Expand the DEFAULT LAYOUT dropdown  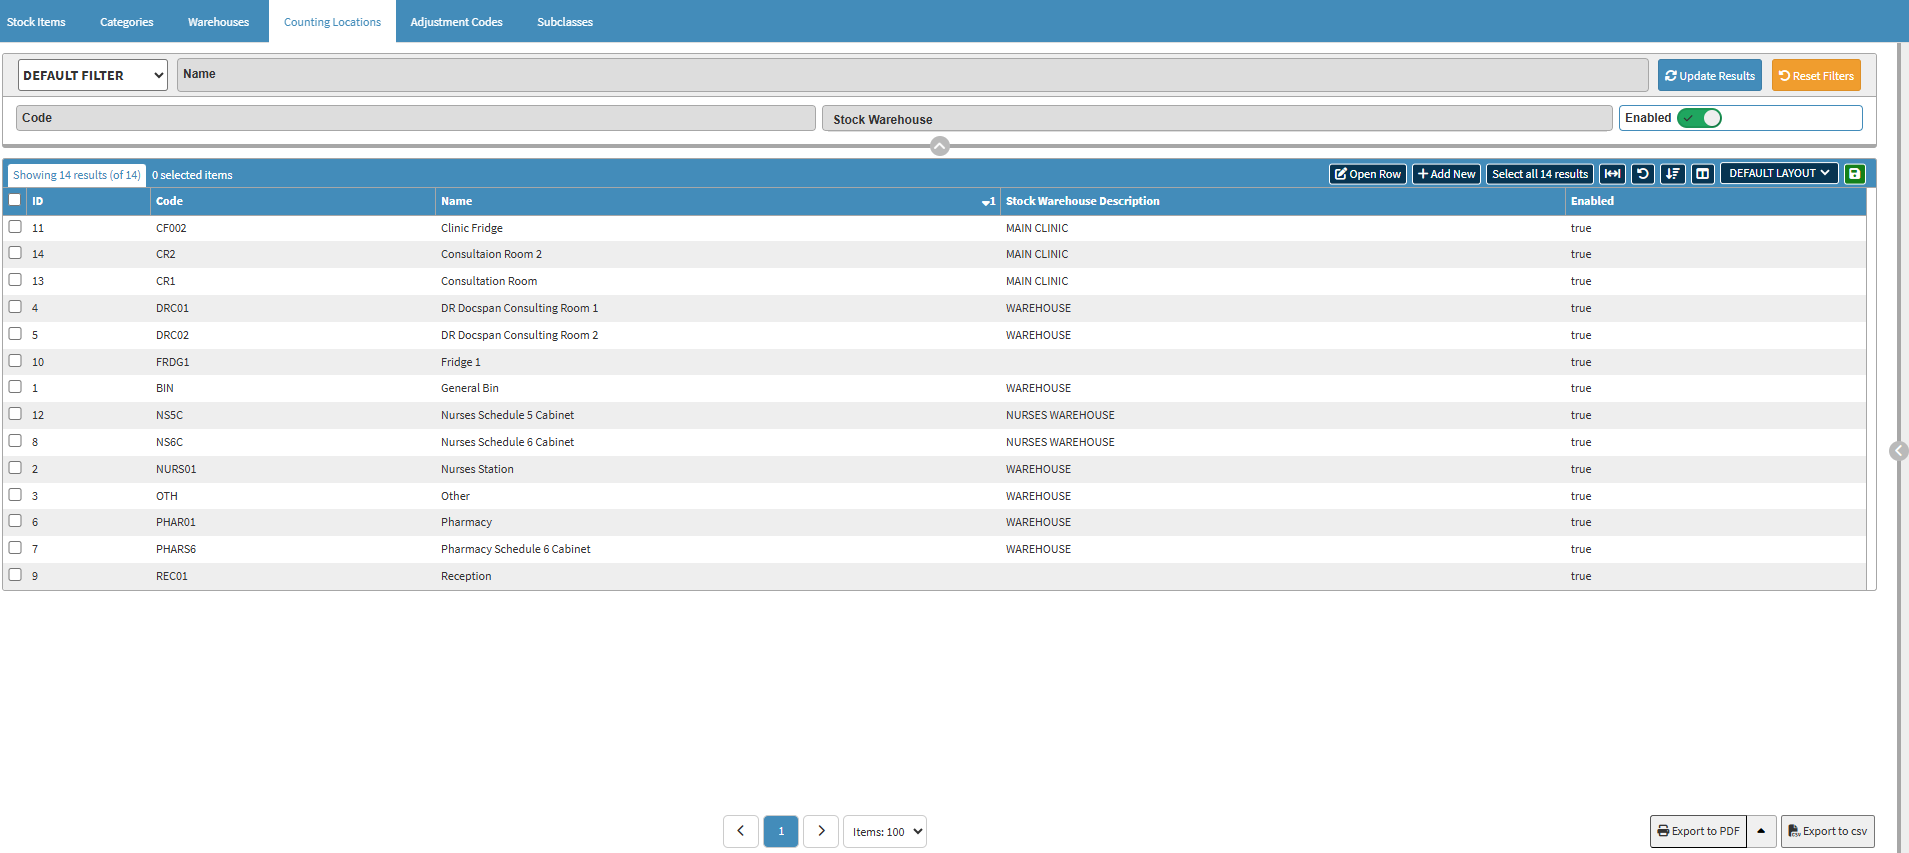(x=1778, y=173)
